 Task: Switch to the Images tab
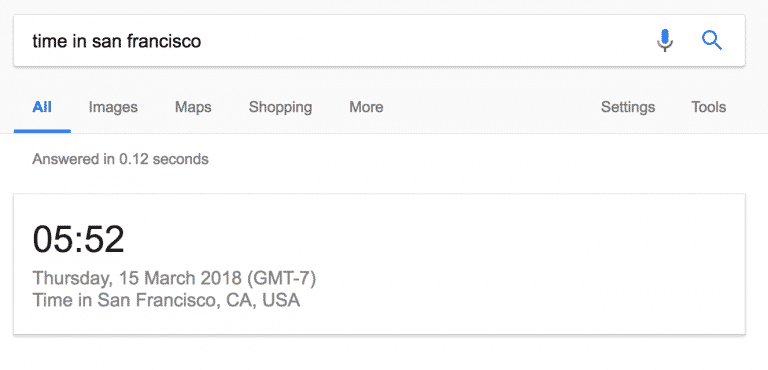tap(113, 107)
